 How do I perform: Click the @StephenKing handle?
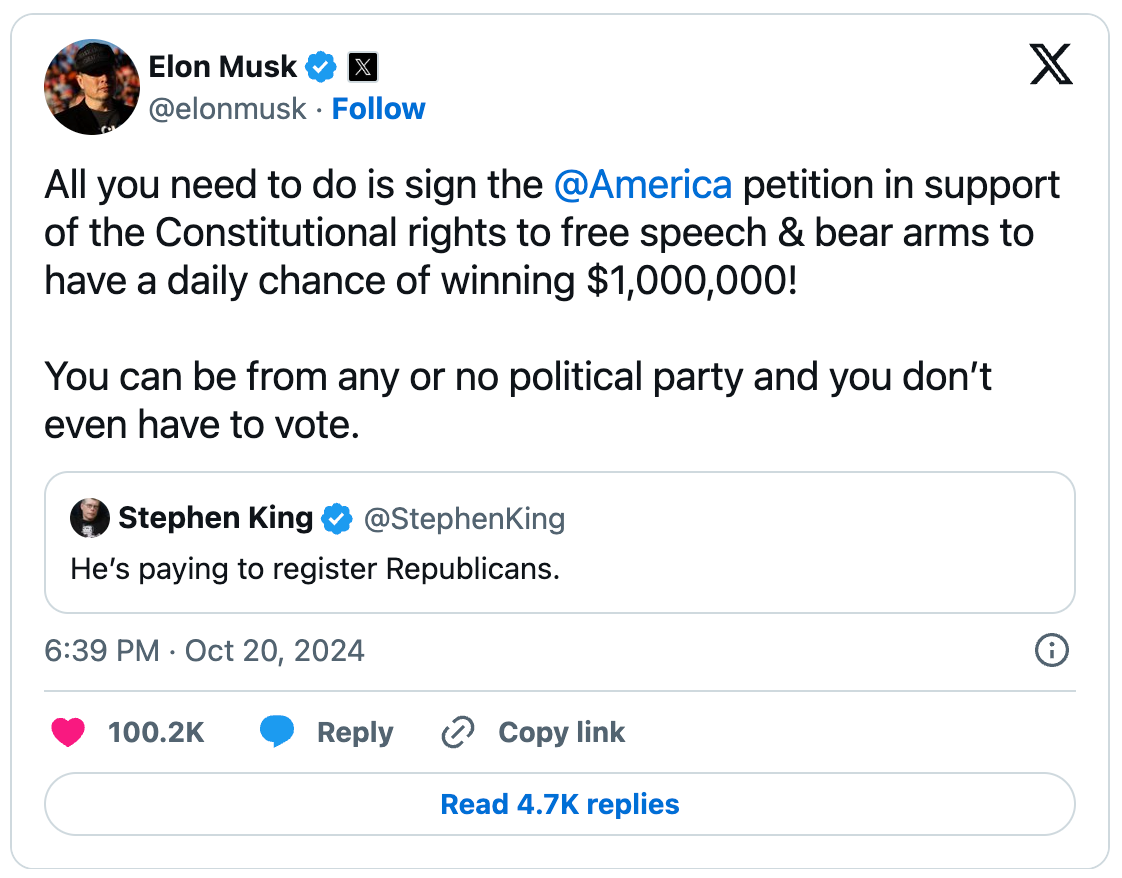click(463, 519)
